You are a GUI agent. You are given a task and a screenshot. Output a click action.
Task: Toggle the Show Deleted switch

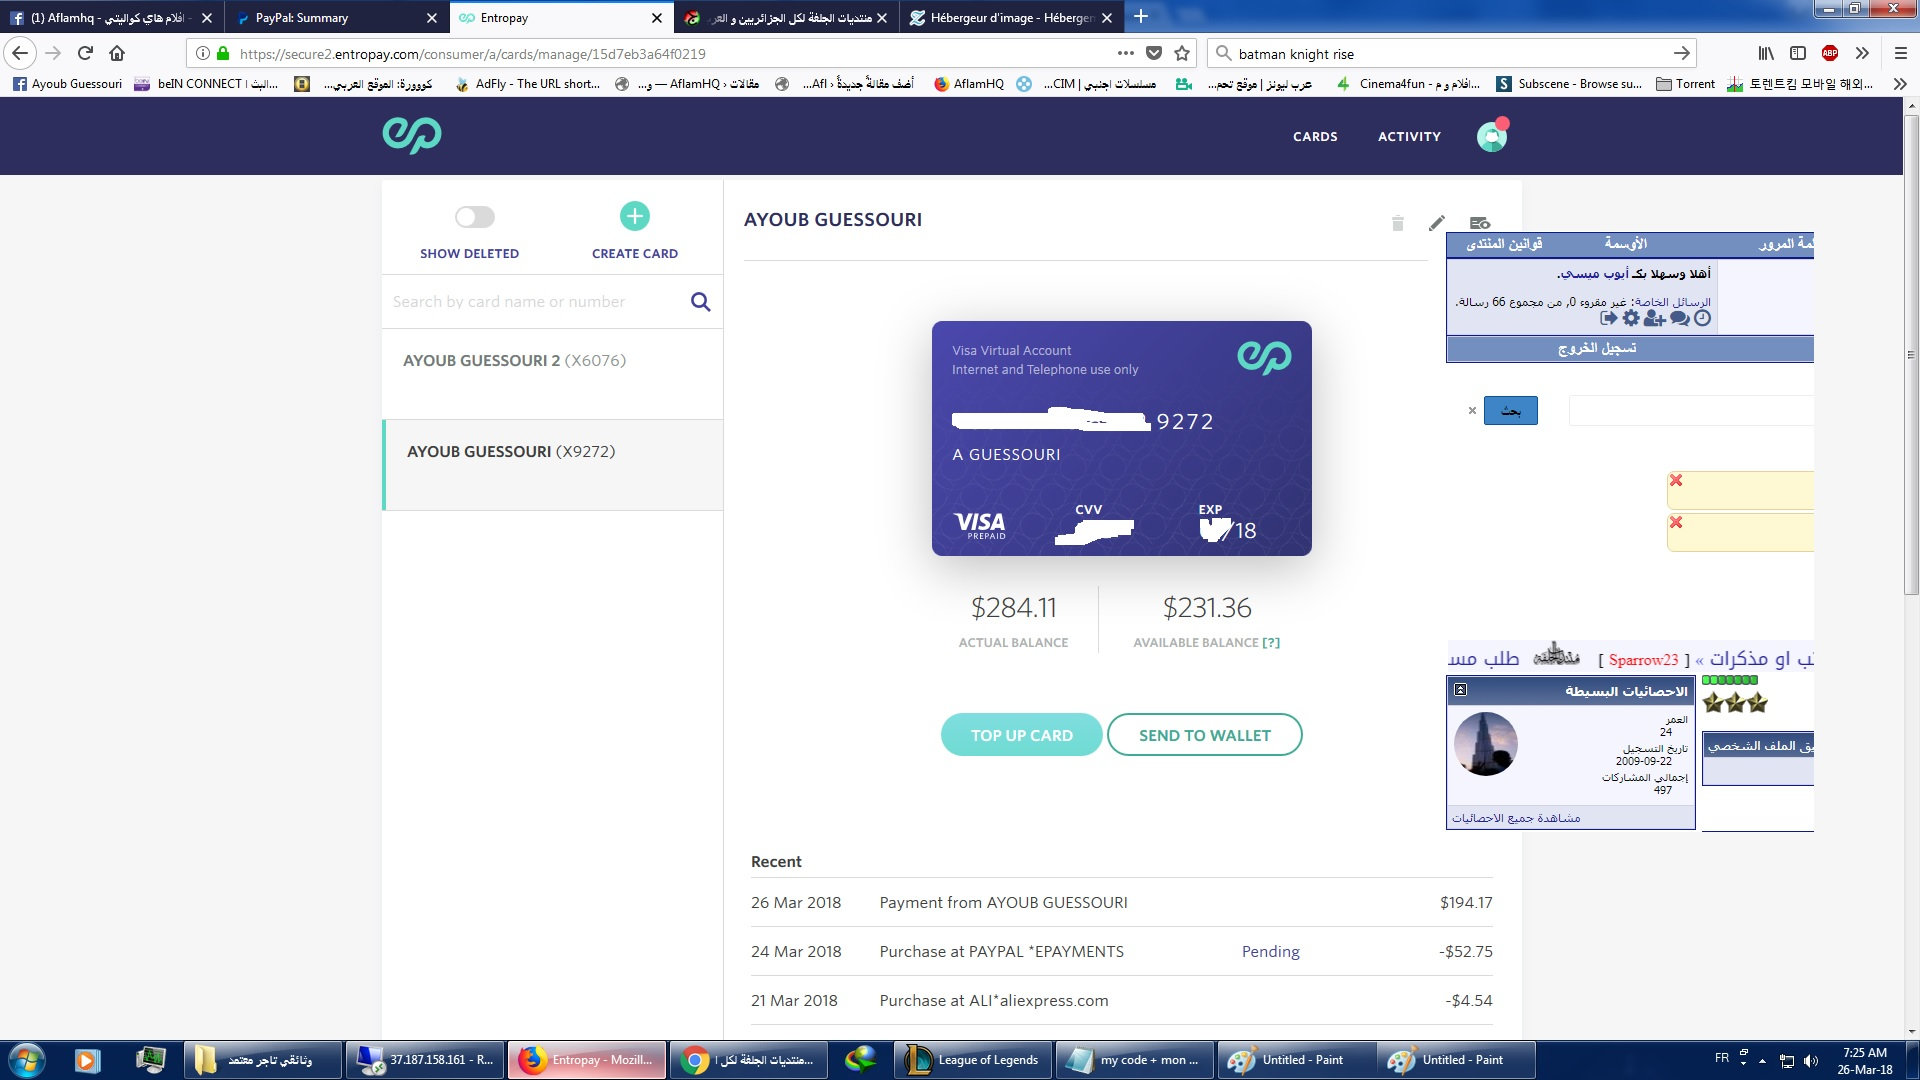[474, 217]
